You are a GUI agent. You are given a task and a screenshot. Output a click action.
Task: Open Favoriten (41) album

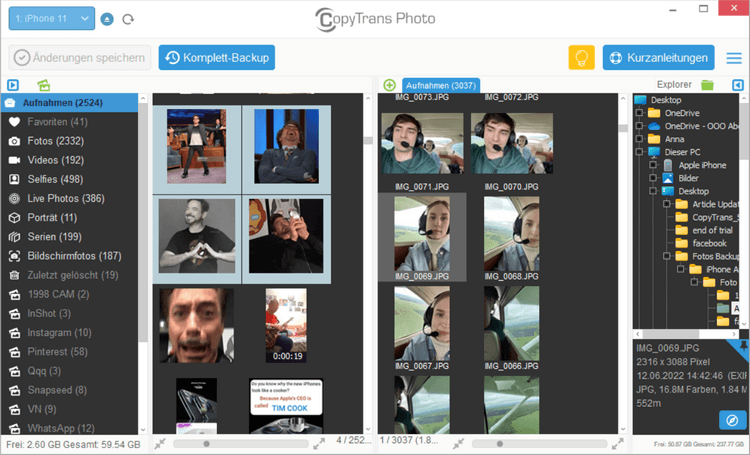pyautogui.click(x=70, y=122)
